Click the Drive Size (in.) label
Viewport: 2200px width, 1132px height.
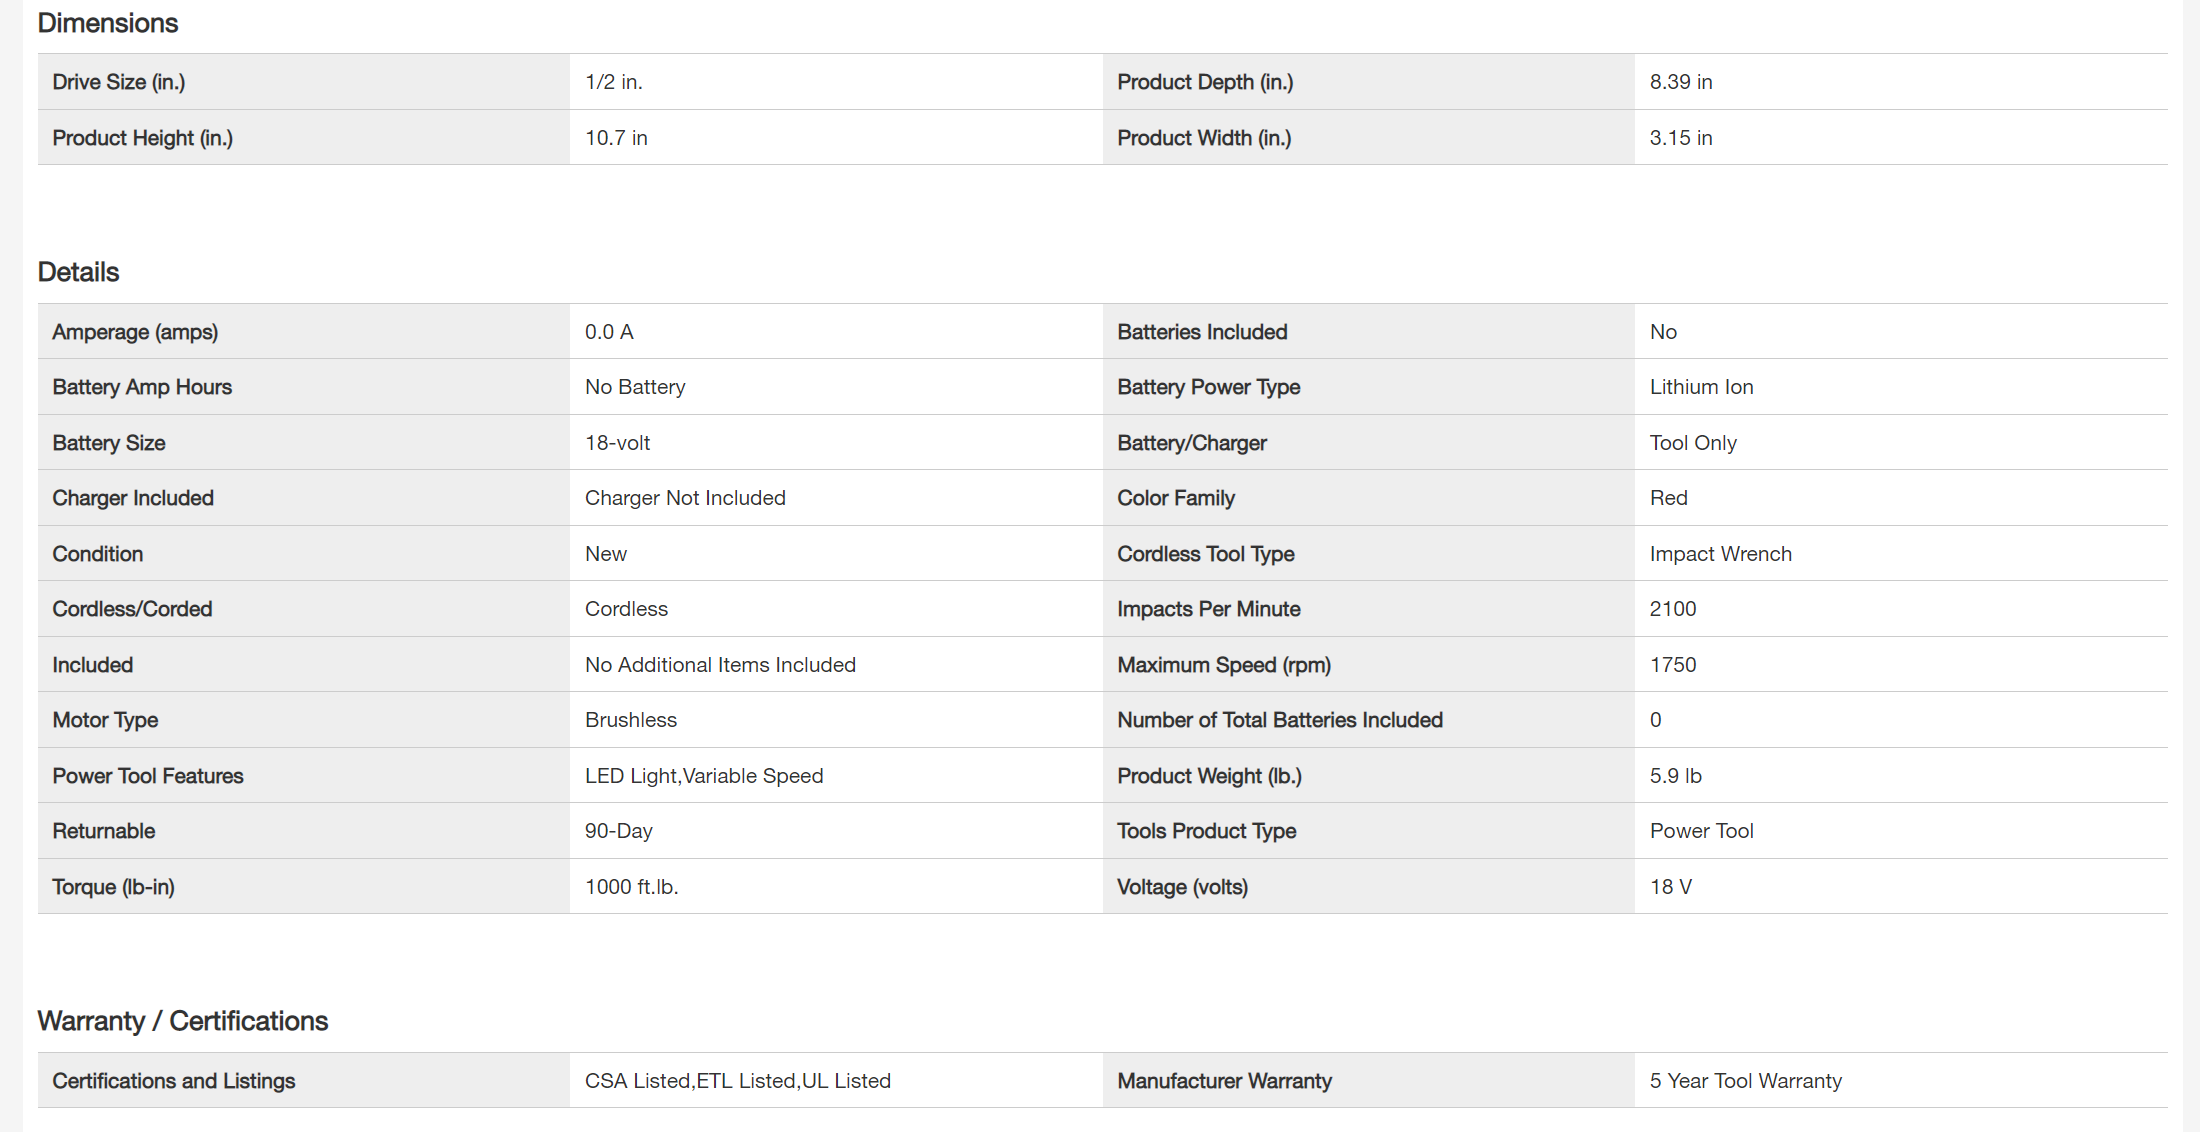click(x=119, y=82)
